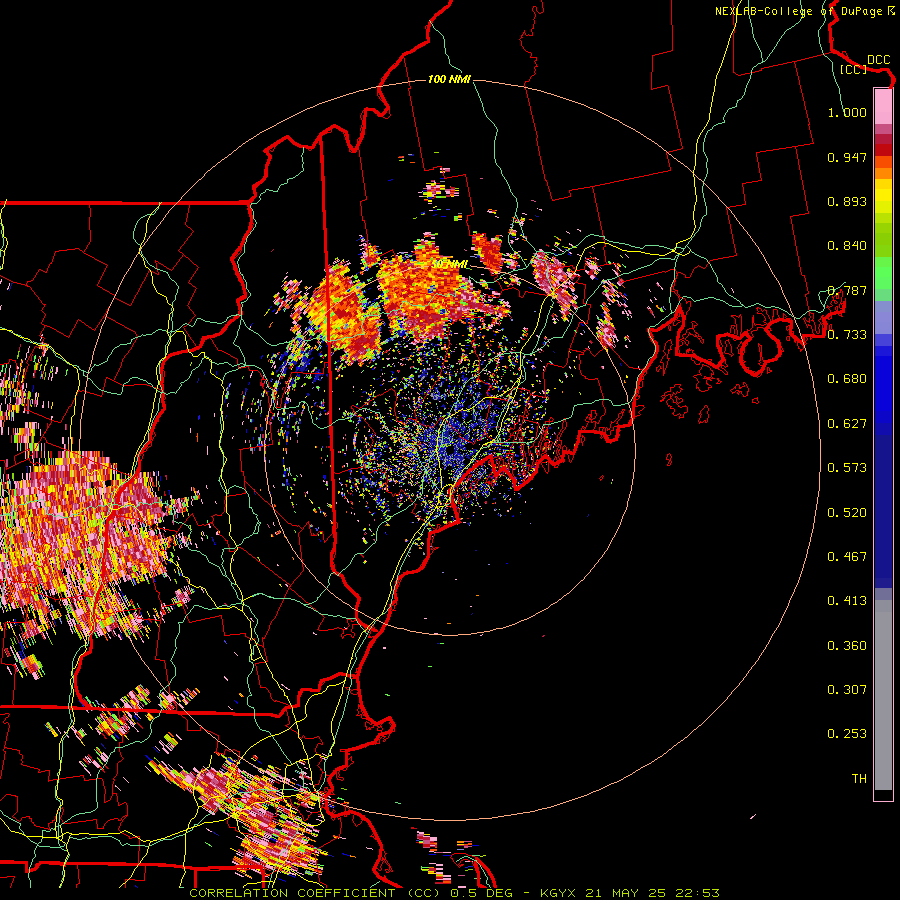Click the 0.947 scale value

point(847,157)
